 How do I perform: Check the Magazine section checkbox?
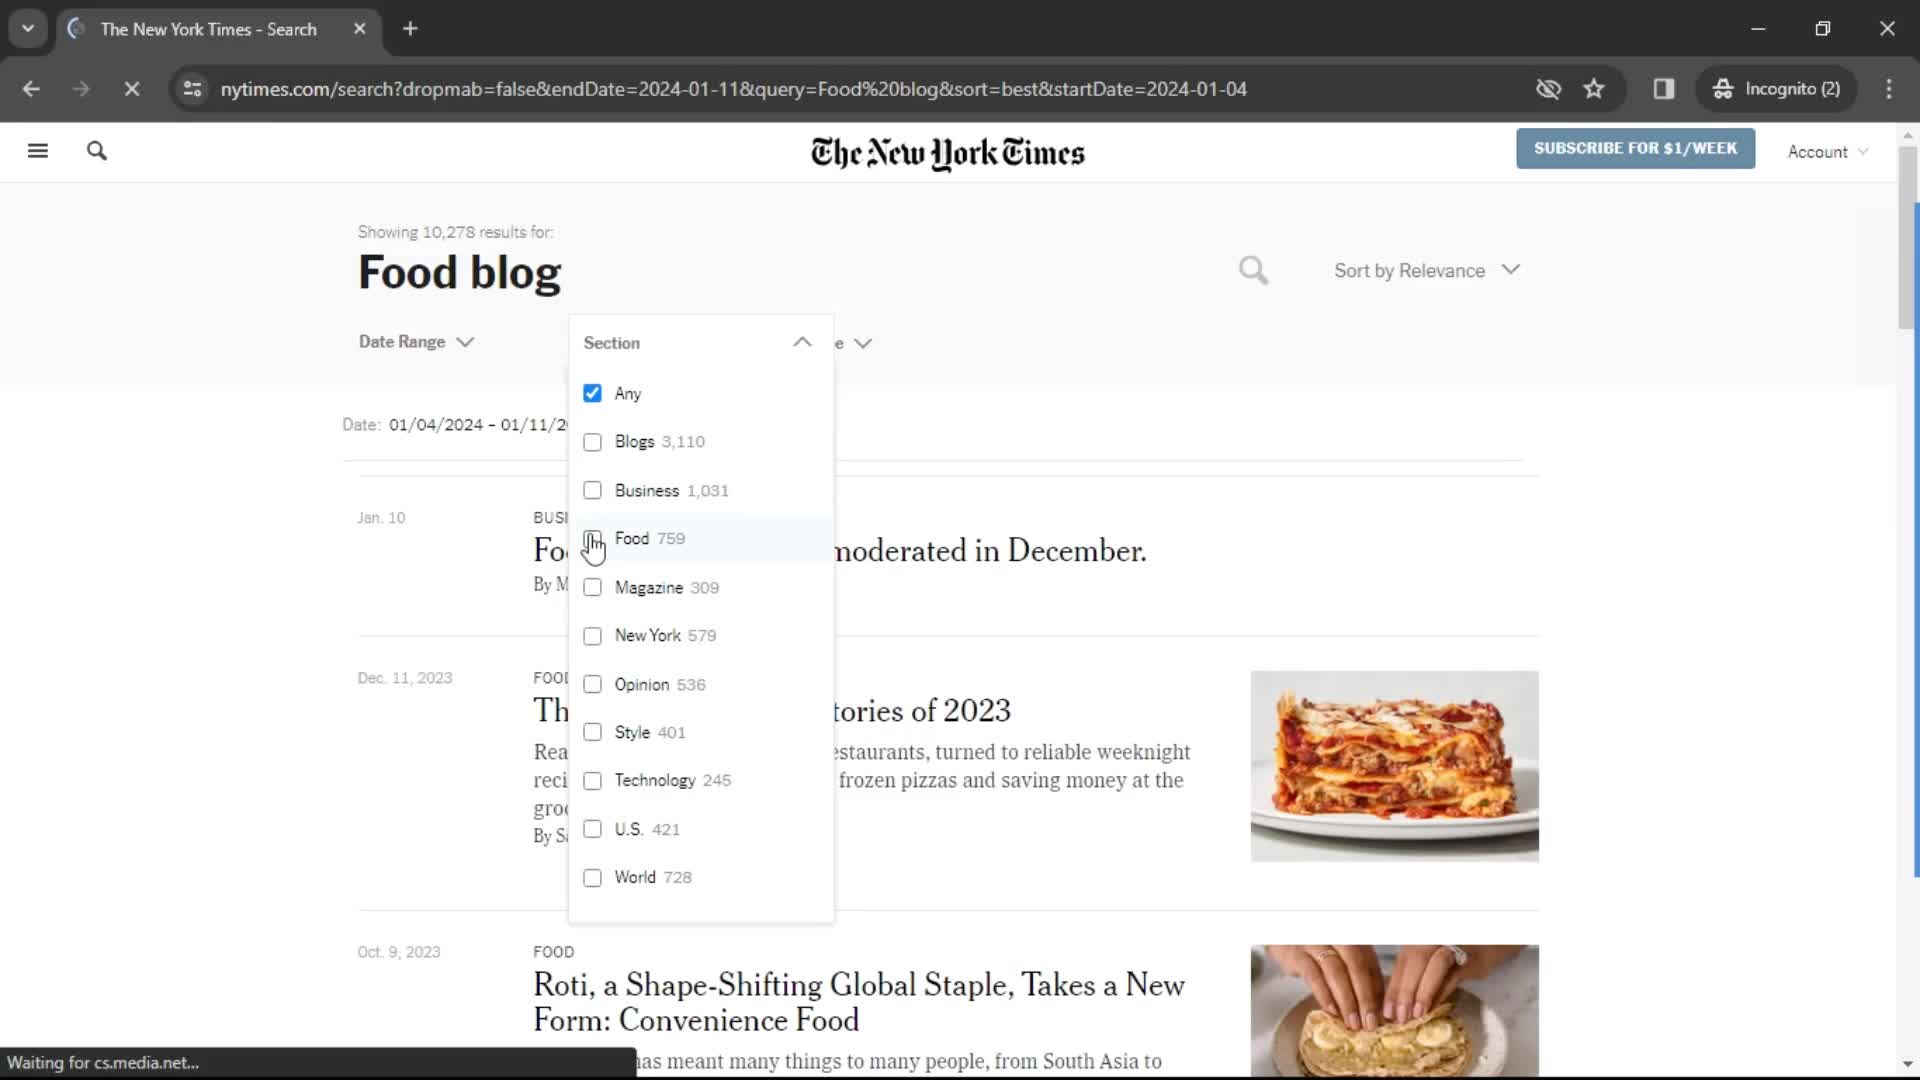[592, 587]
